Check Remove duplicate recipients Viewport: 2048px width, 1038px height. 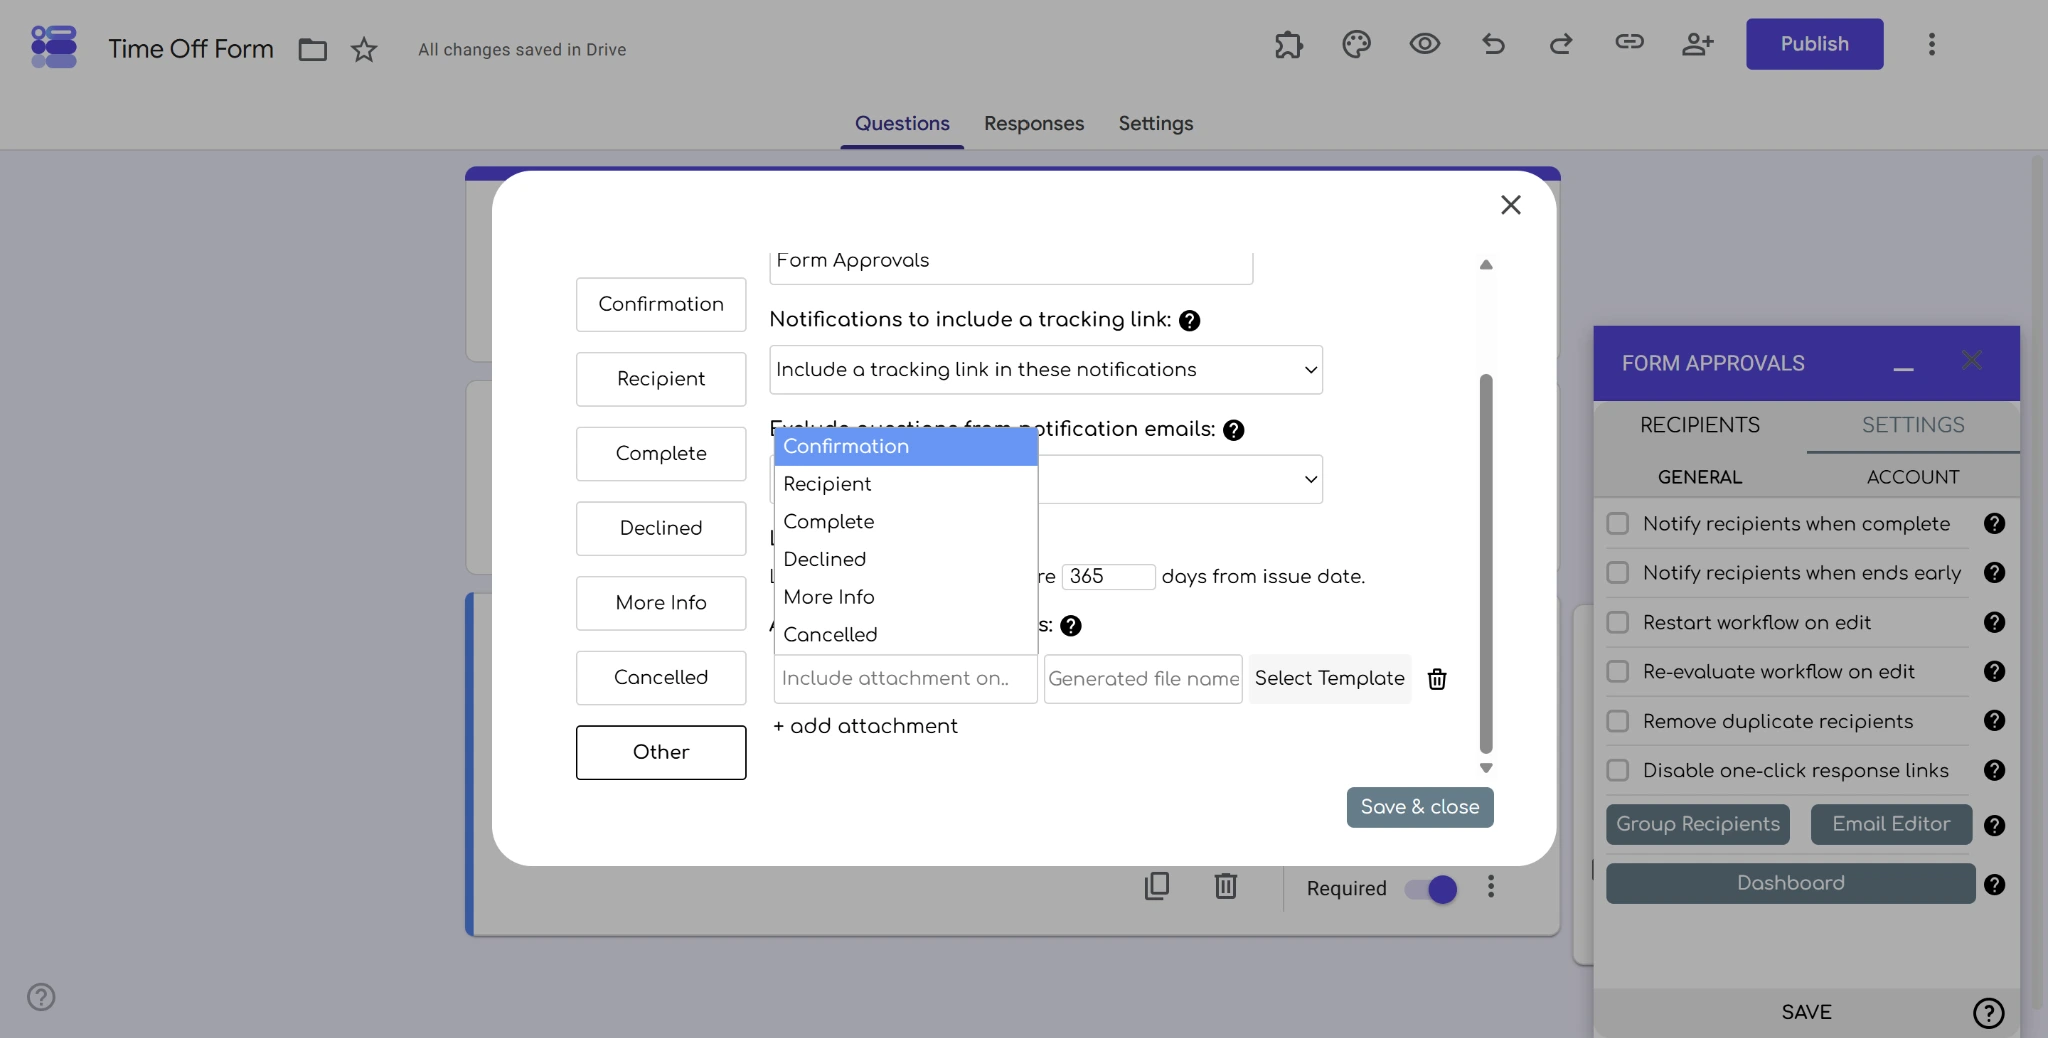[x=1617, y=721]
